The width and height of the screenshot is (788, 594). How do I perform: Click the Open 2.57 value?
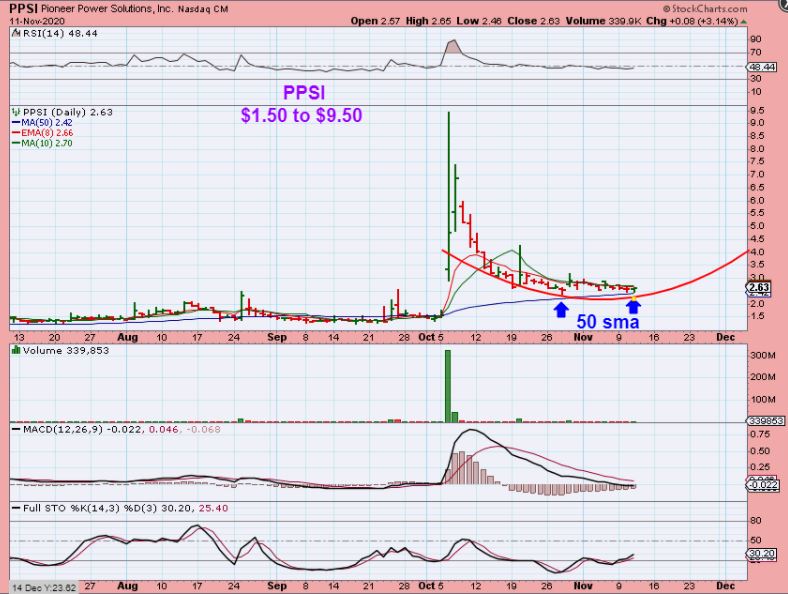click(375, 21)
